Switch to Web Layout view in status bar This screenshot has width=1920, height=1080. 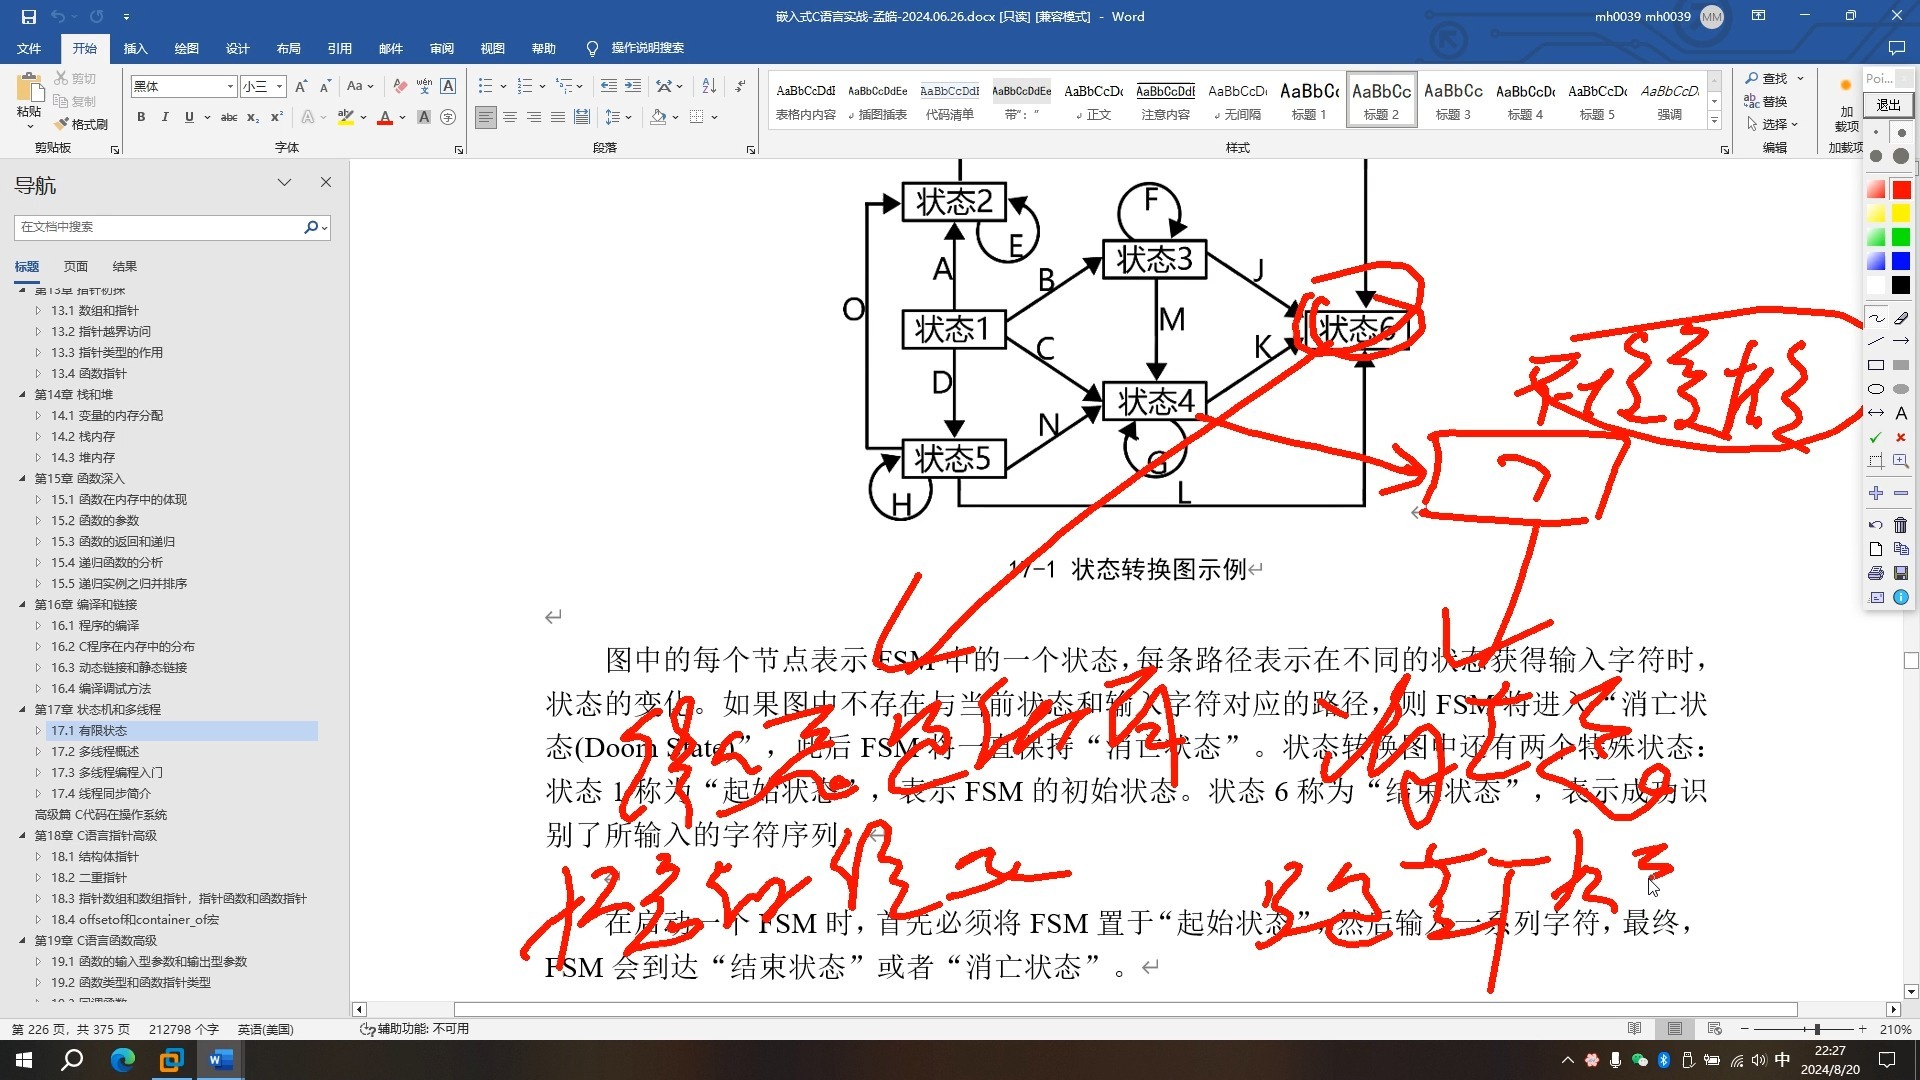tap(1714, 1029)
